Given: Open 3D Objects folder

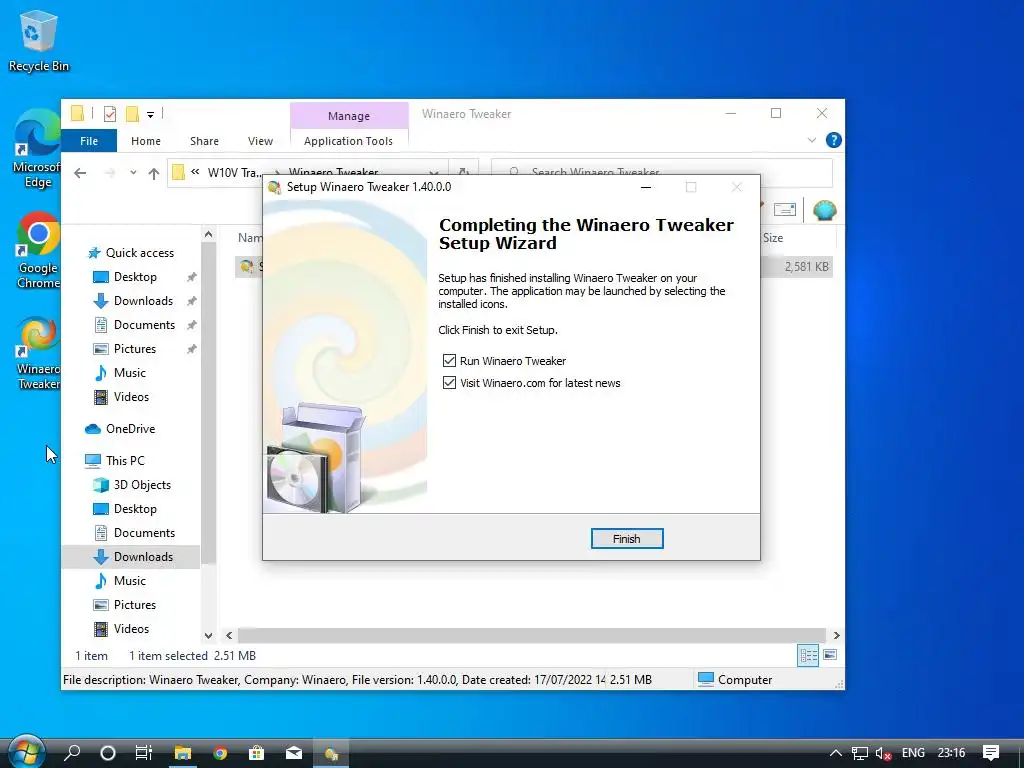Looking at the screenshot, I should click(x=142, y=485).
